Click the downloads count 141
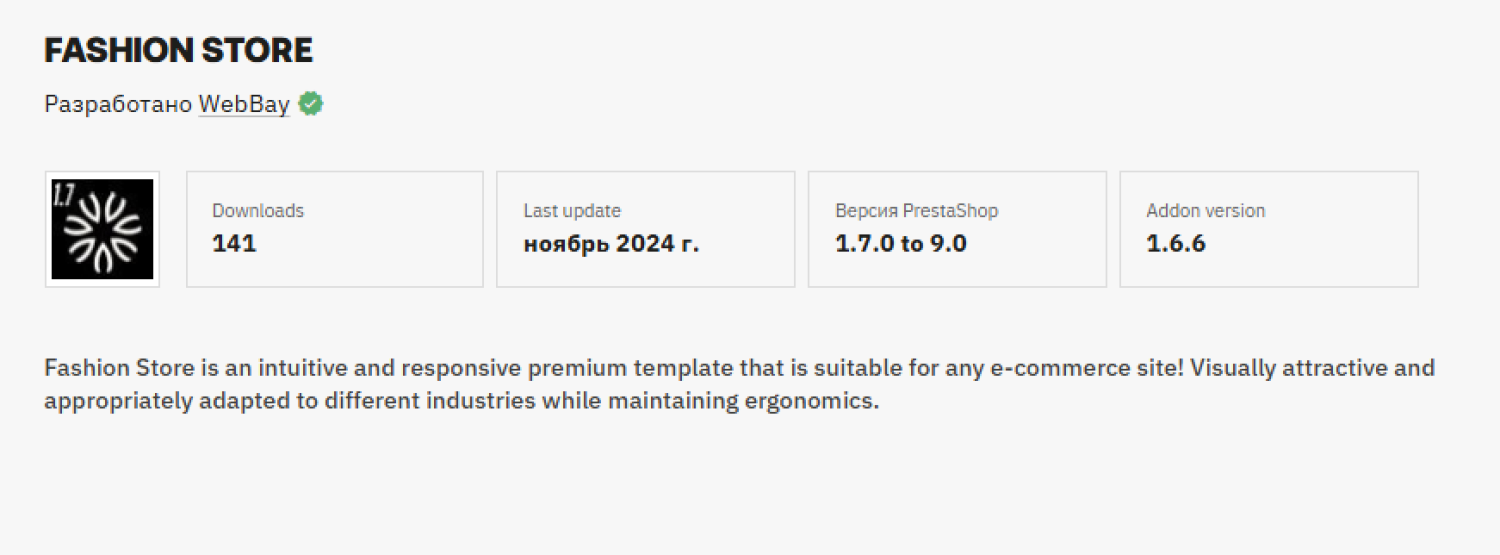Image resolution: width=1500 pixels, height=555 pixels. pos(234,243)
